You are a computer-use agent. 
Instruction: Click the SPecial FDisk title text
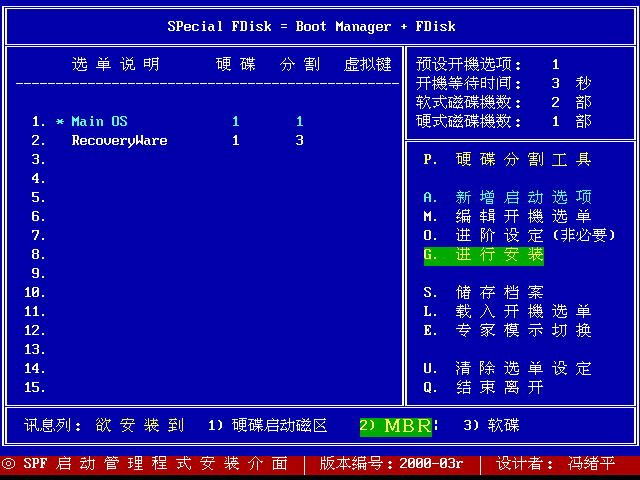click(x=311, y=27)
